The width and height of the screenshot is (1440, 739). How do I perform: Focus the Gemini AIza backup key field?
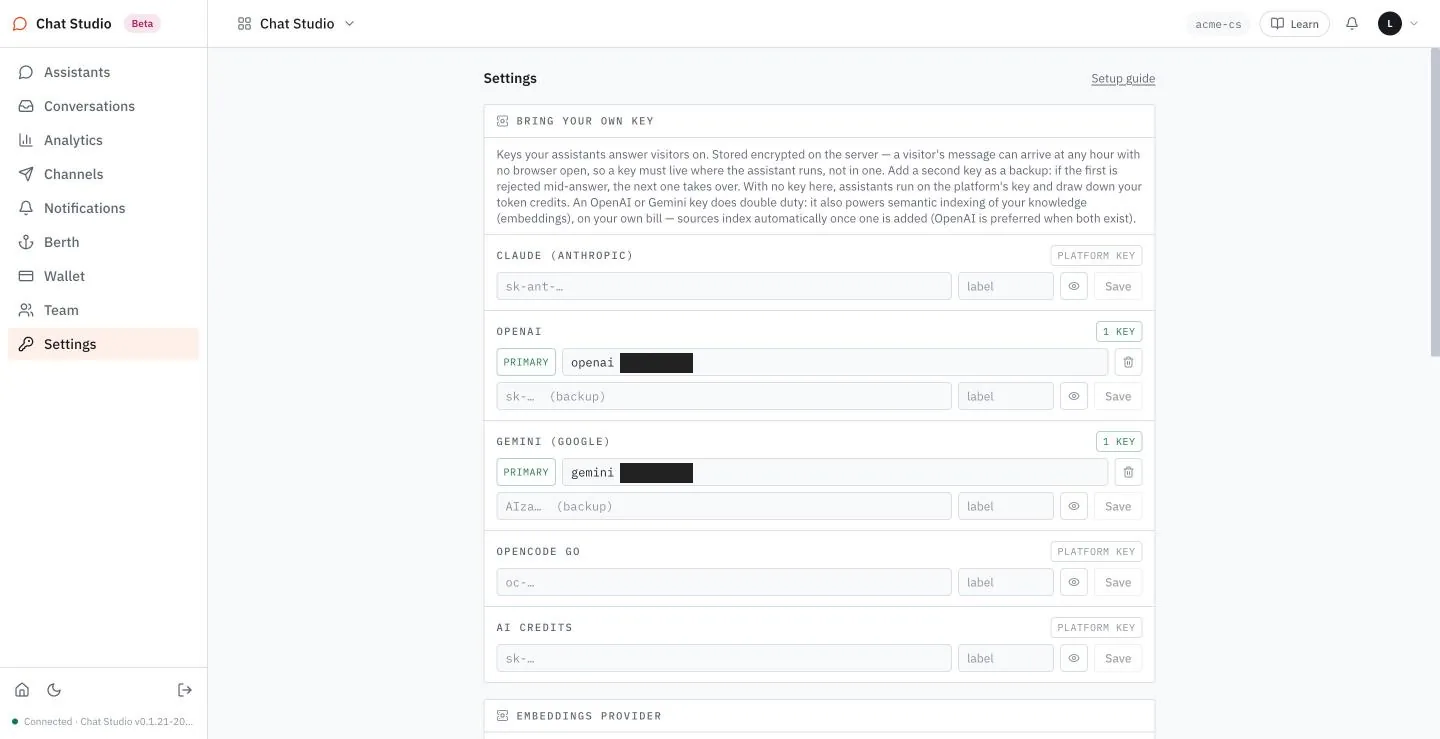(724, 506)
